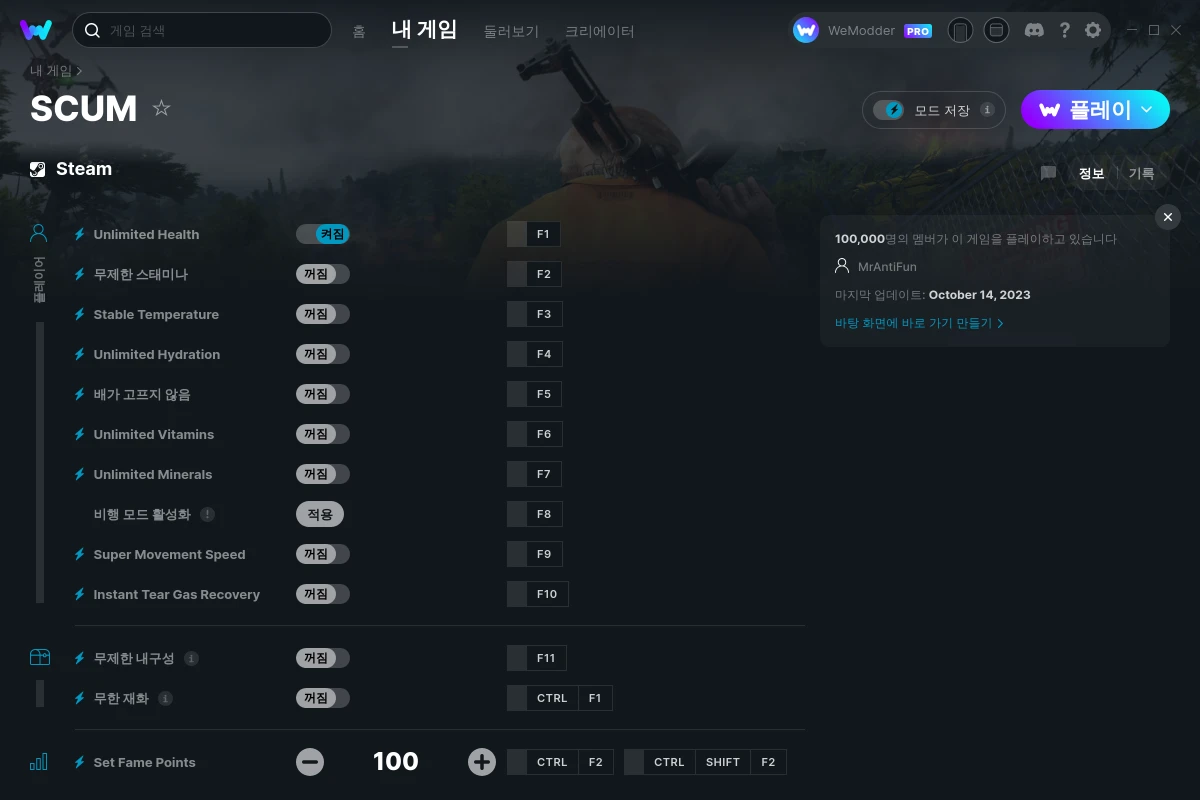The height and width of the screenshot is (800, 1200).
Task: Click the 적용 button for 비행 모드 활성화
Action: (320, 514)
